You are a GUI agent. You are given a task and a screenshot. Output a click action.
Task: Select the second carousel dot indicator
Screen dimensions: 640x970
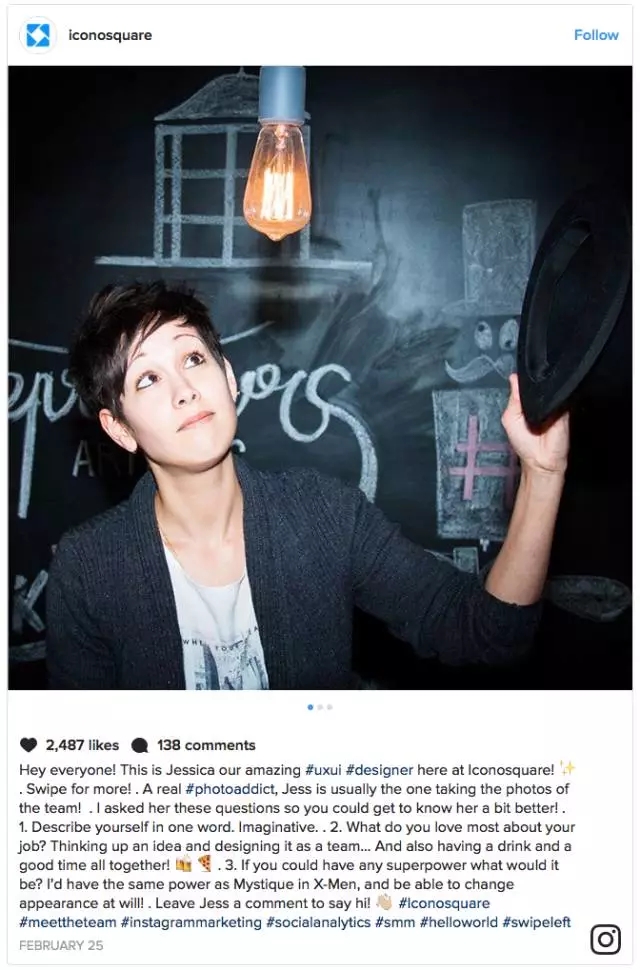tap(320, 707)
